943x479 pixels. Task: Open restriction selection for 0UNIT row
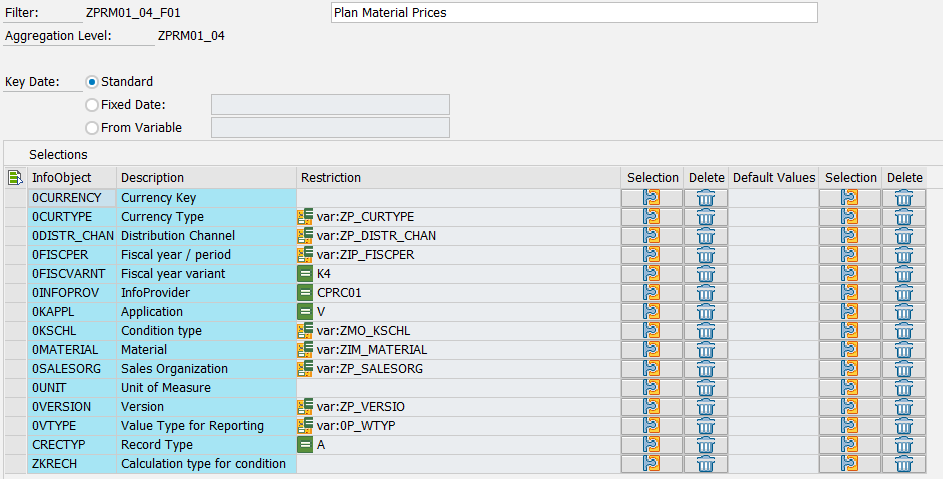(651, 388)
